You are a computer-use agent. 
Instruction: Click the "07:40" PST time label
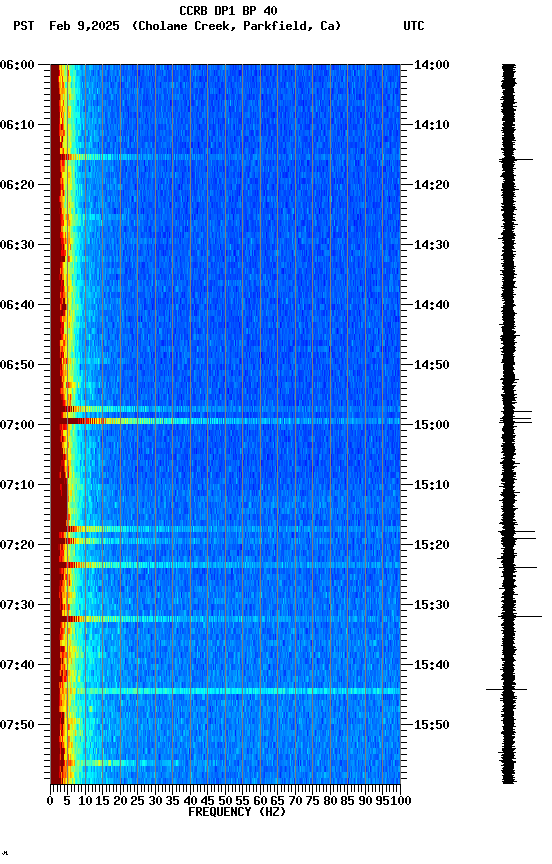pos(17,666)
